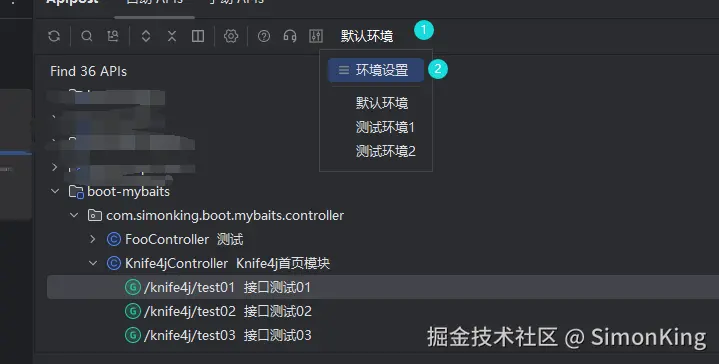Collapse the com.simonking.boot.mybaits.controller package chevron
Image resolution: width=719 pixels, height=364 pixels.
[x=74, y=215]
